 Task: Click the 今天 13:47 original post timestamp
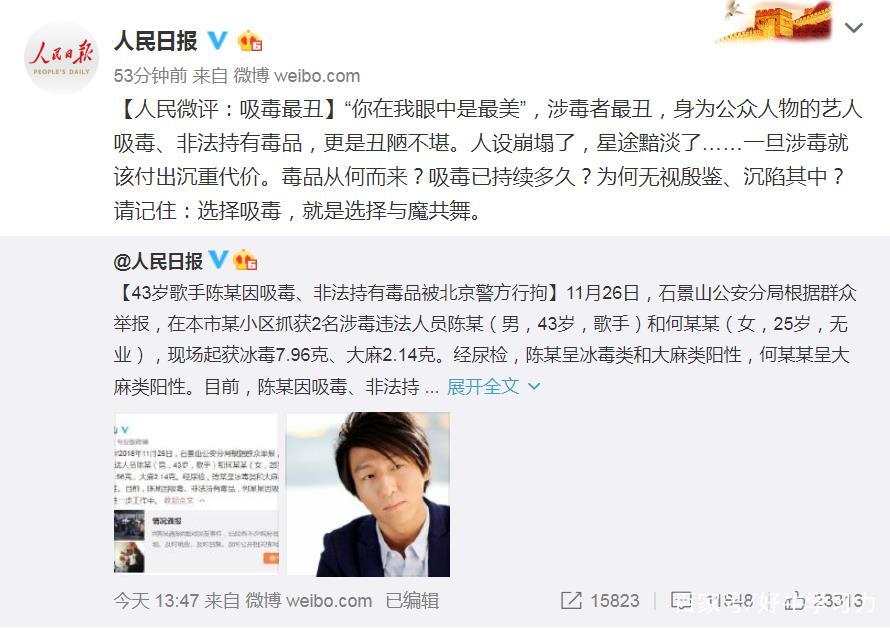tap(156, 601)
